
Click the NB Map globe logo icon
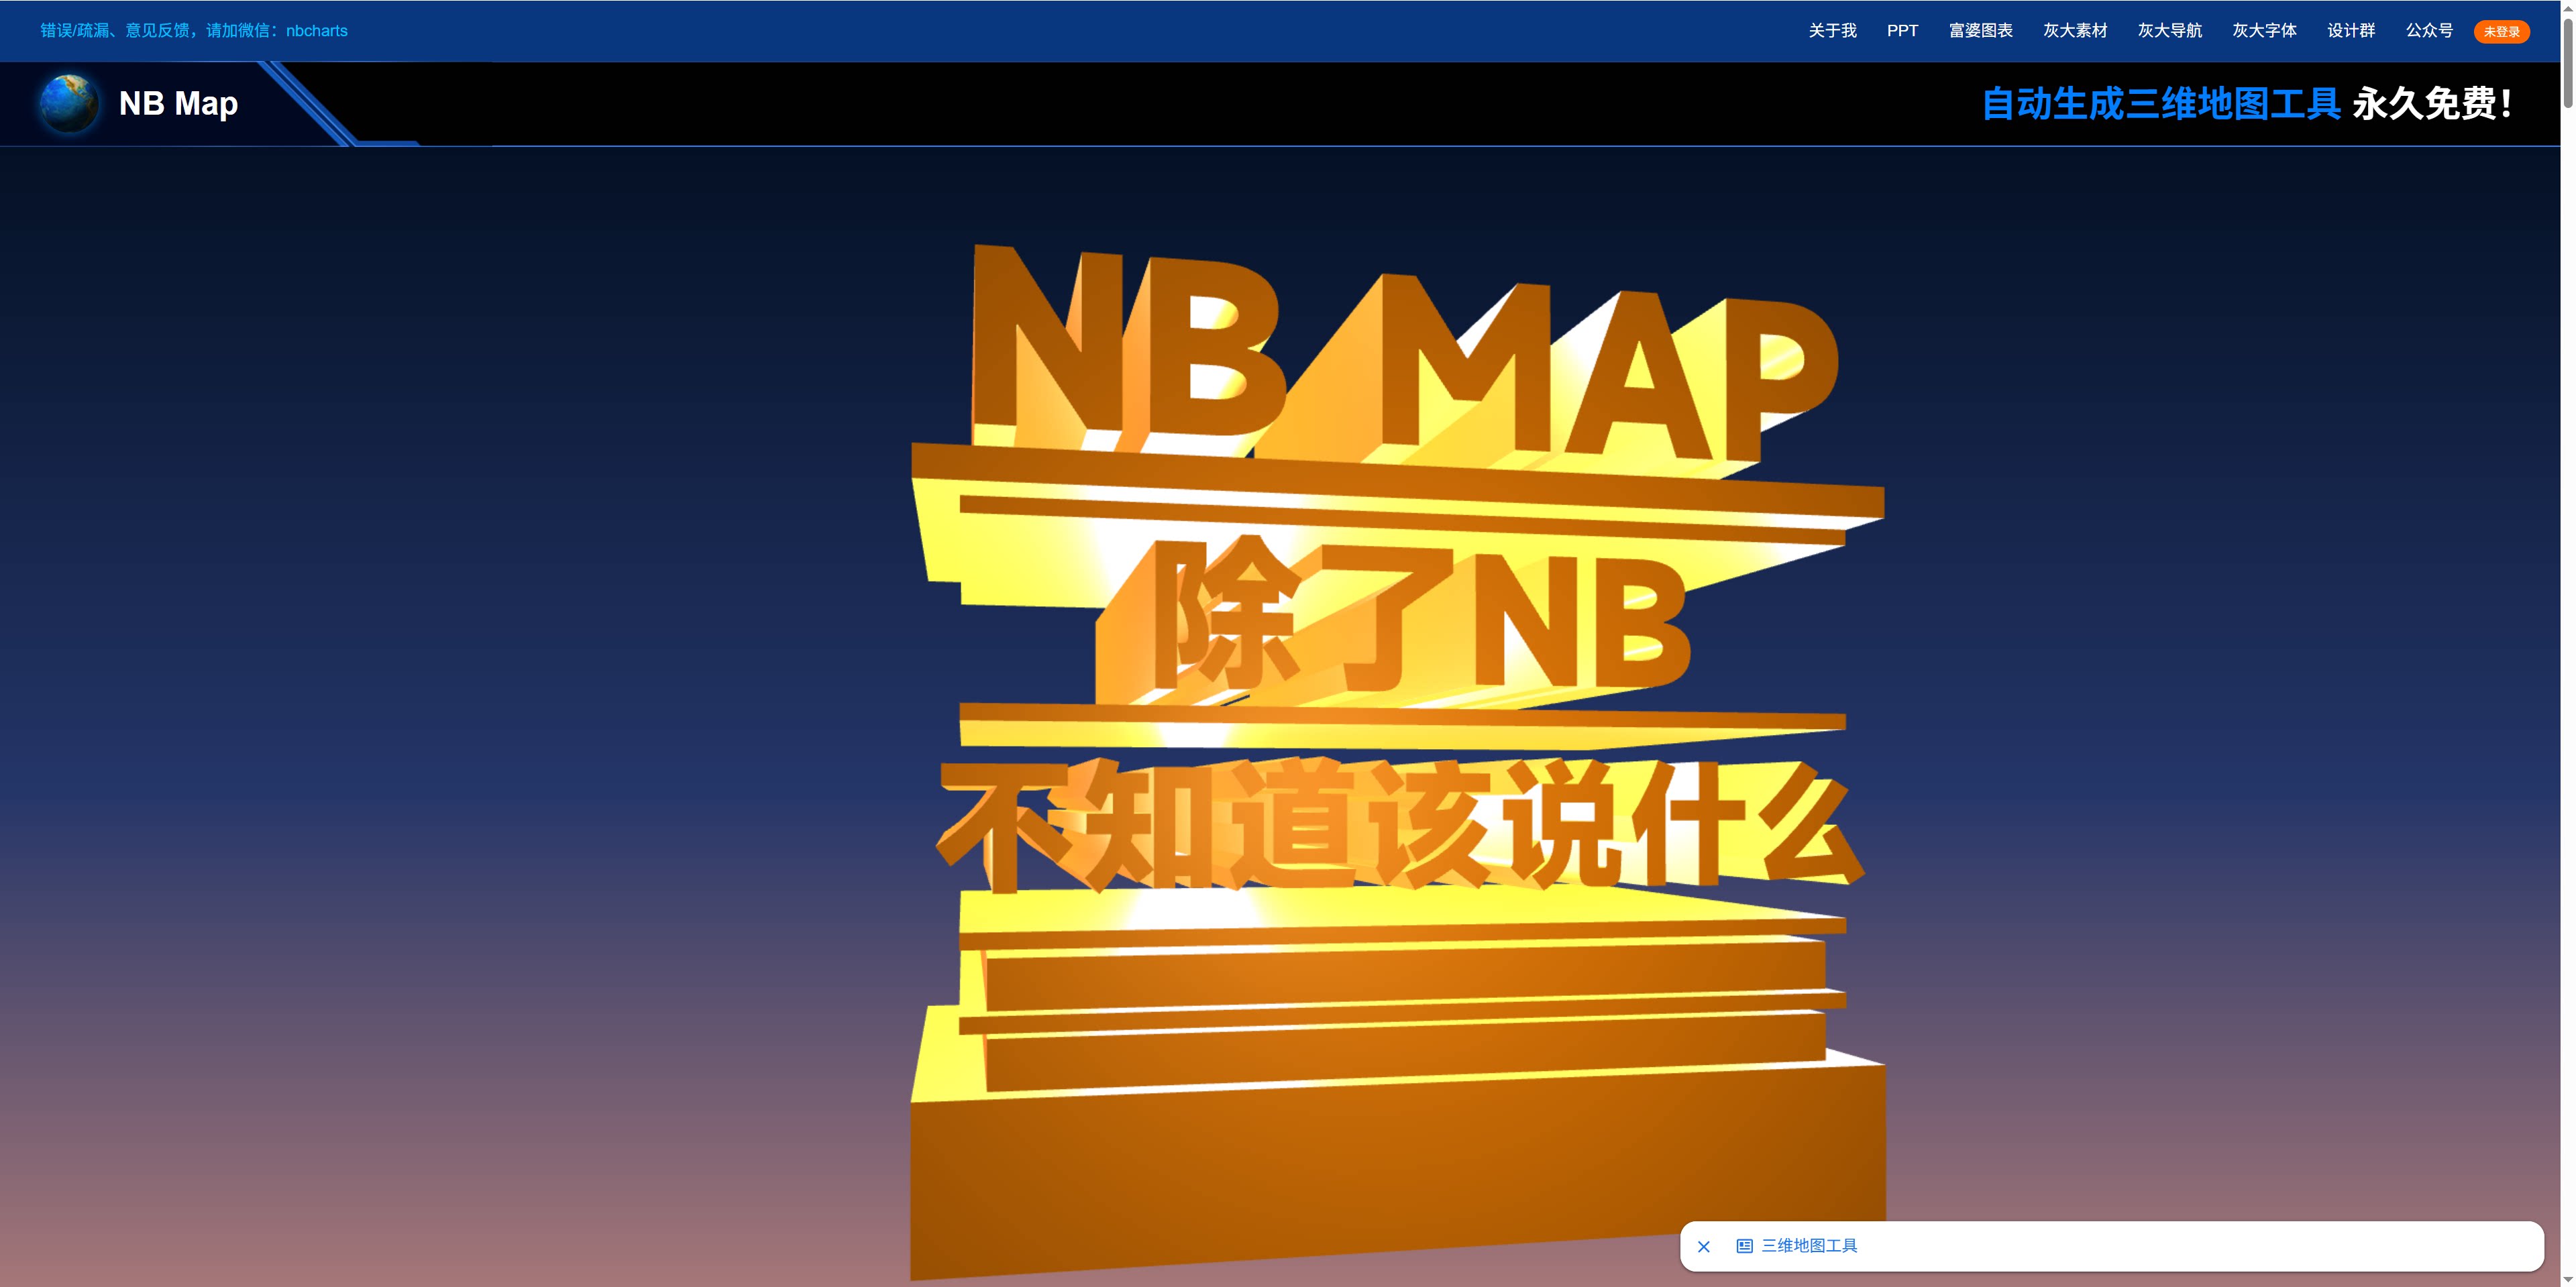click(x=68, y=103)
